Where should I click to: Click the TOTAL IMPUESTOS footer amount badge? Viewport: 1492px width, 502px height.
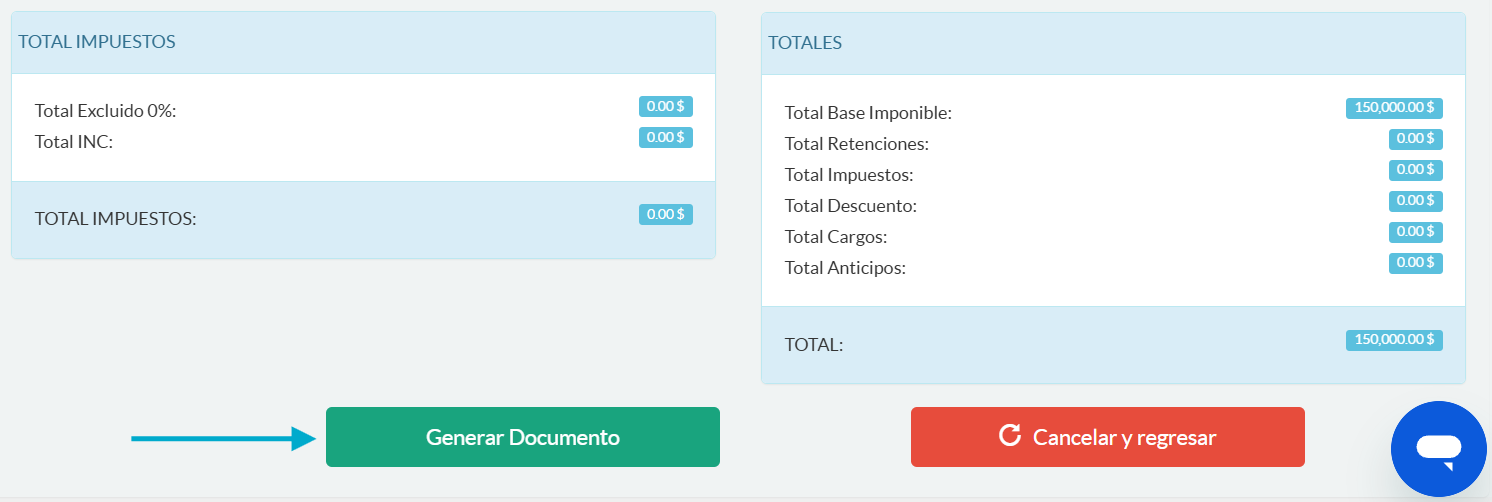[x=665, y=214]
